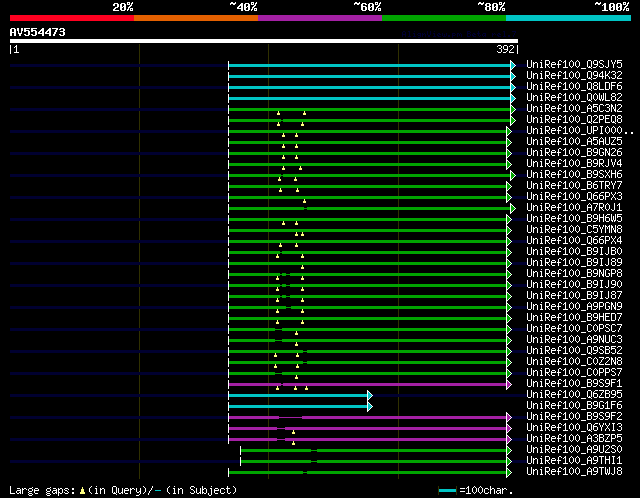Viewport: 640px width, 498px height.
Task: Click the cyan arrowhead ending the B9G1F6 alignment
Action: (x=370, y=407)
